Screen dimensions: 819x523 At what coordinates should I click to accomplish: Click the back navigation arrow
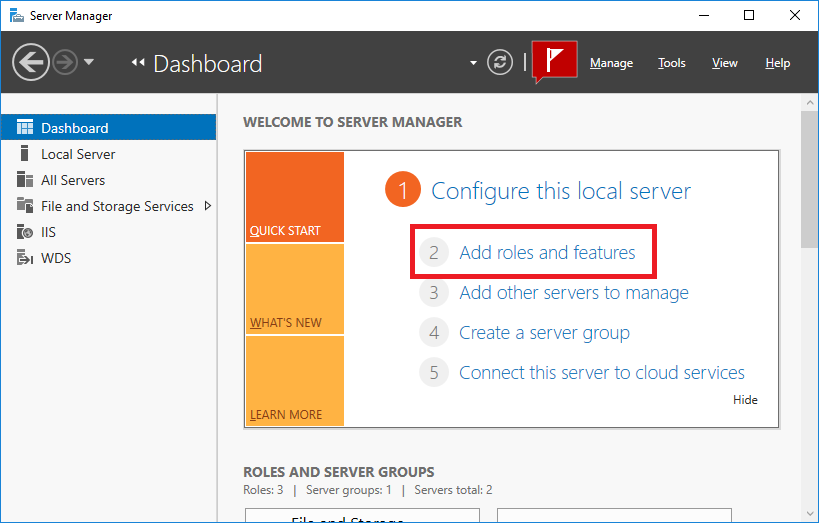[x=31, y=62]
